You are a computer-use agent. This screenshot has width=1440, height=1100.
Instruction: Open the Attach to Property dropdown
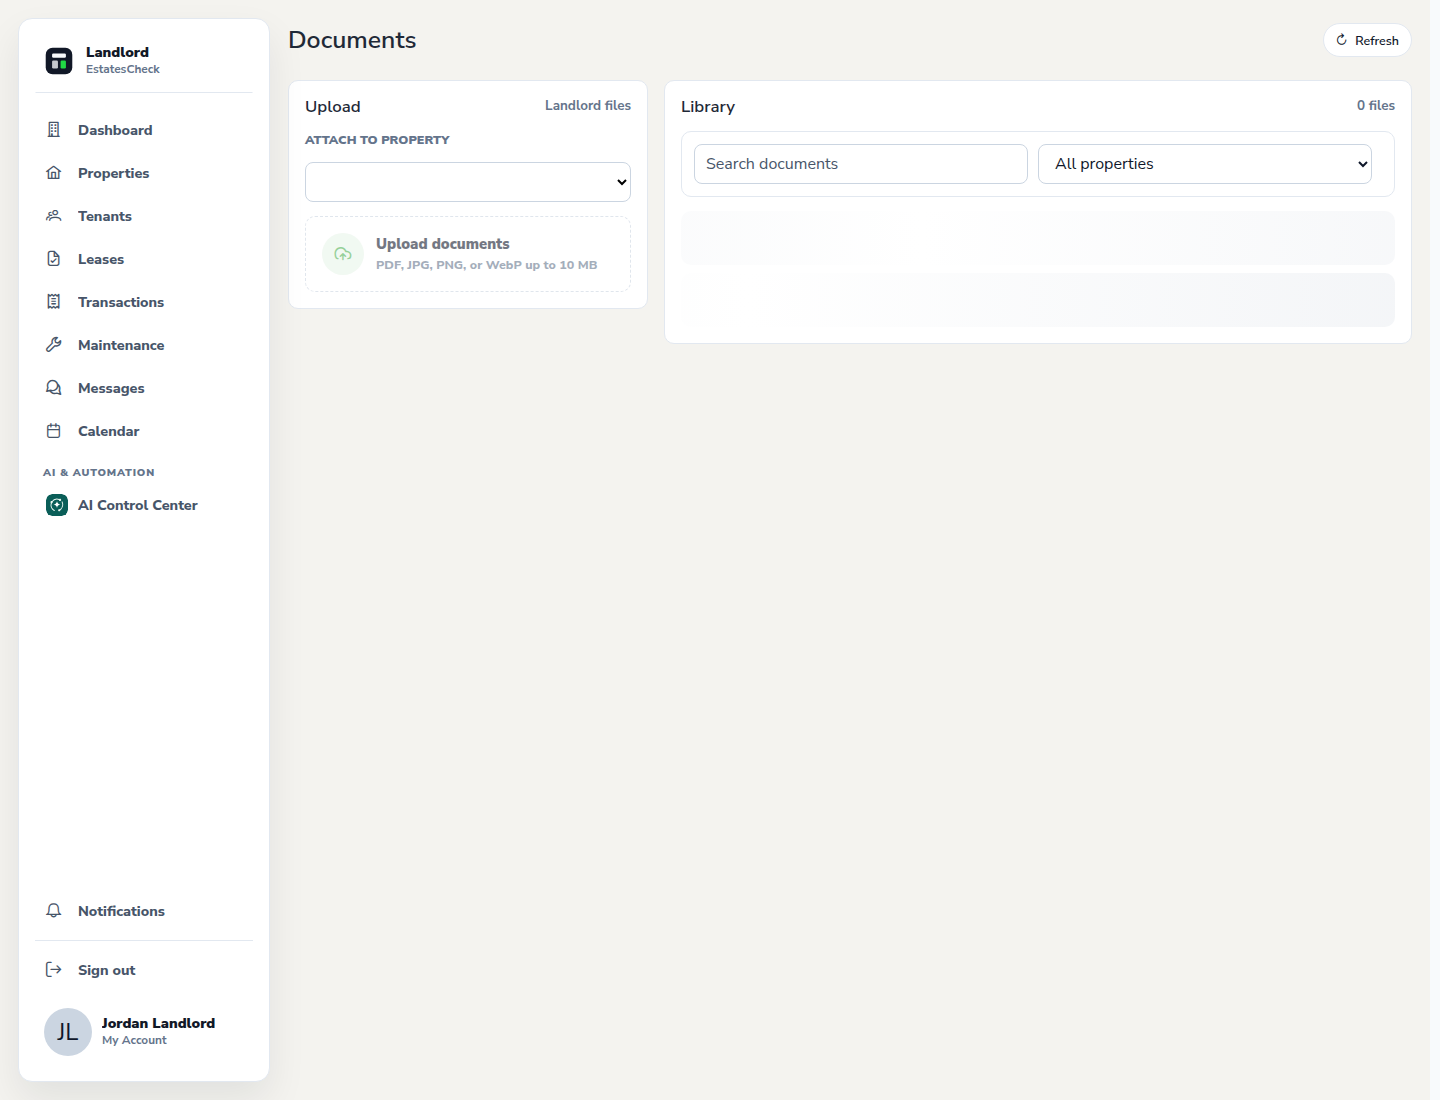[468, 182]
